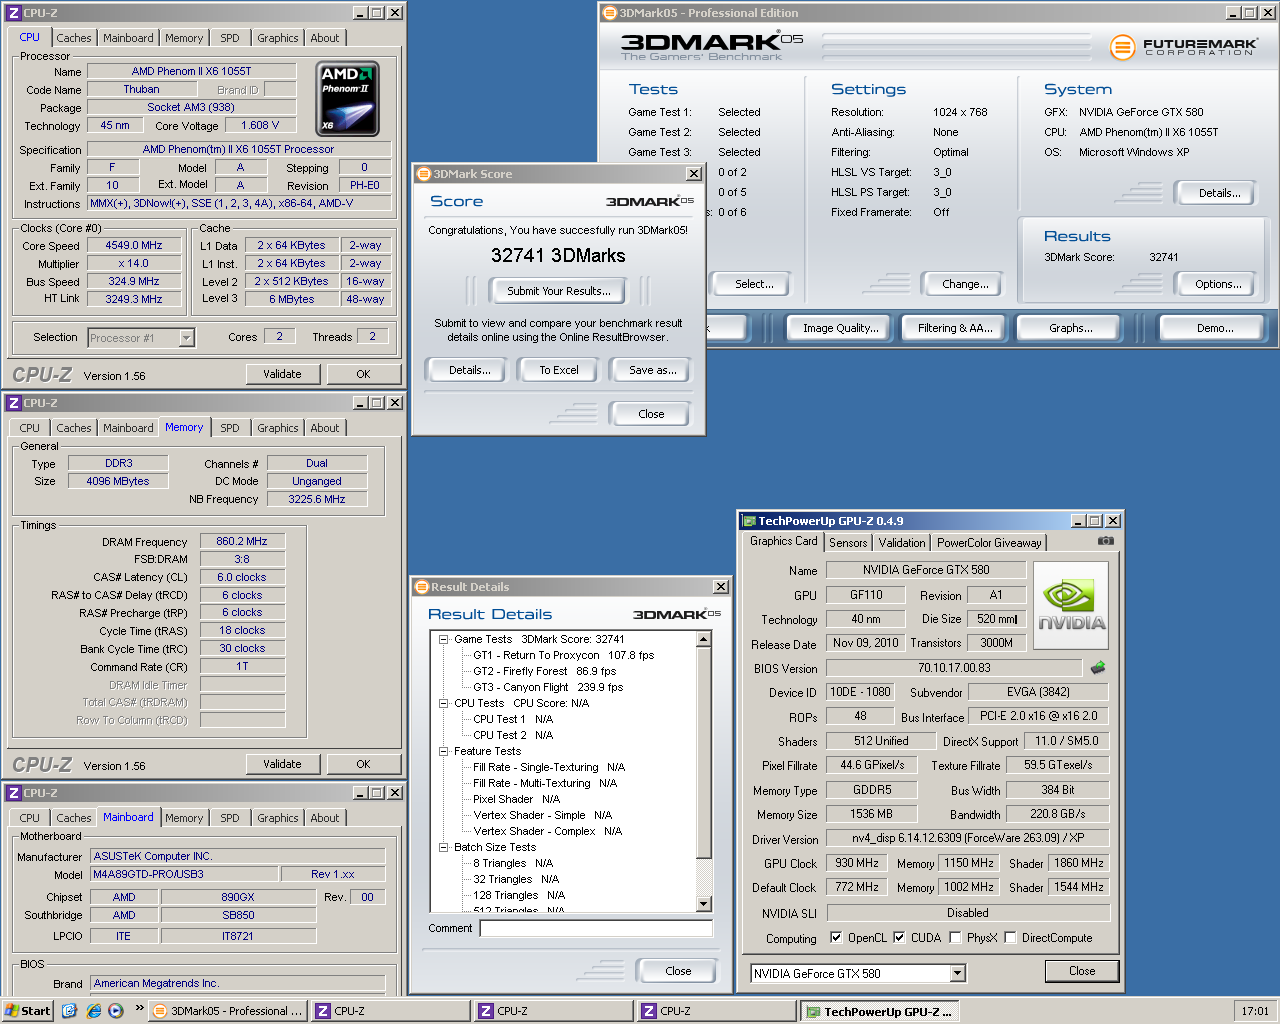This screenshot has width=1280, height=1024.
Task: Toggle the CUDA checkbox
Action: click(x=899, y=938)
